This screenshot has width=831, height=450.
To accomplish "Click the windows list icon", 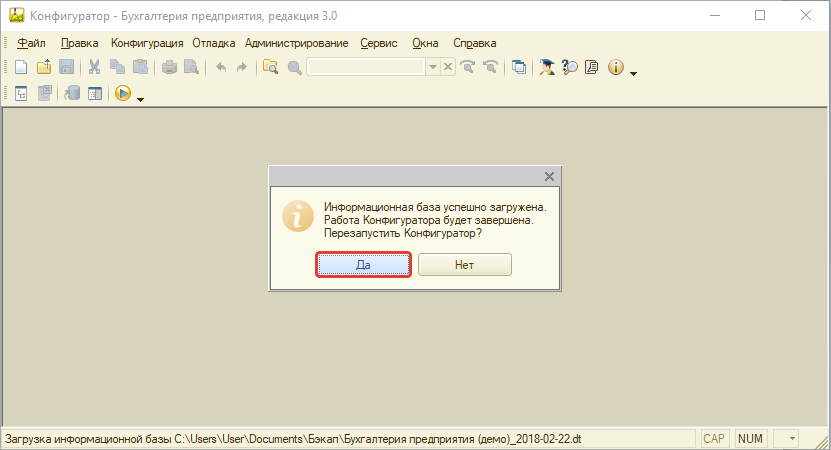I will 519,67.
